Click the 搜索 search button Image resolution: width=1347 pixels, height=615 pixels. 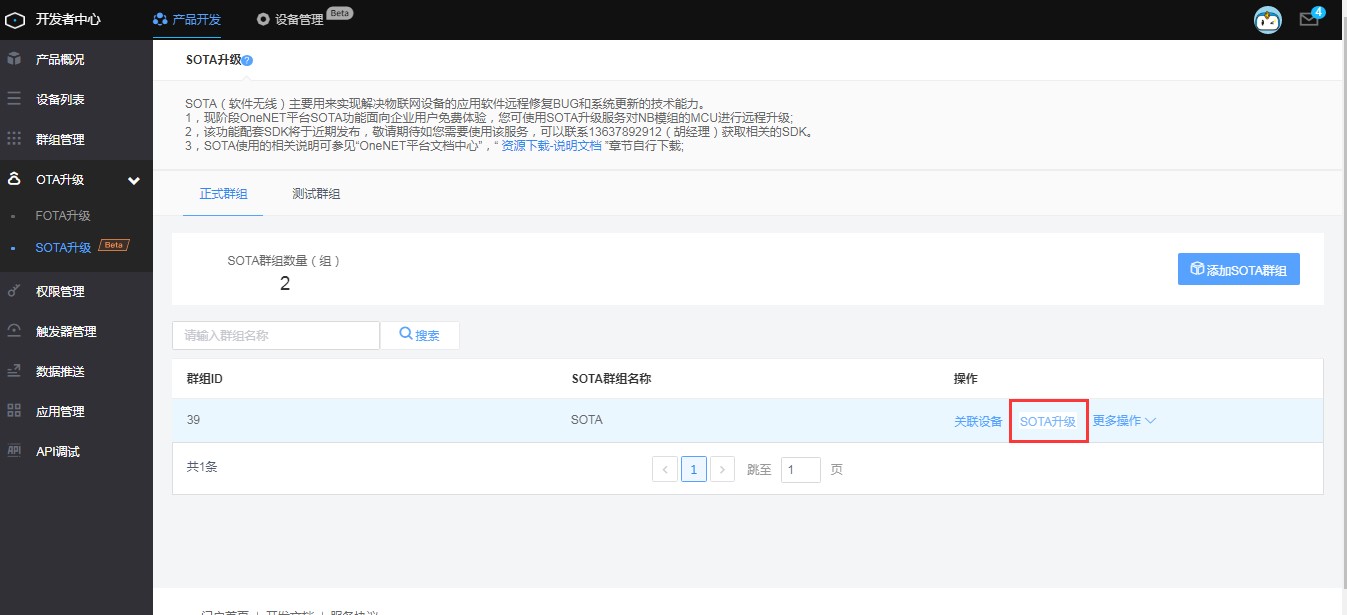click(x=420, y=335)
